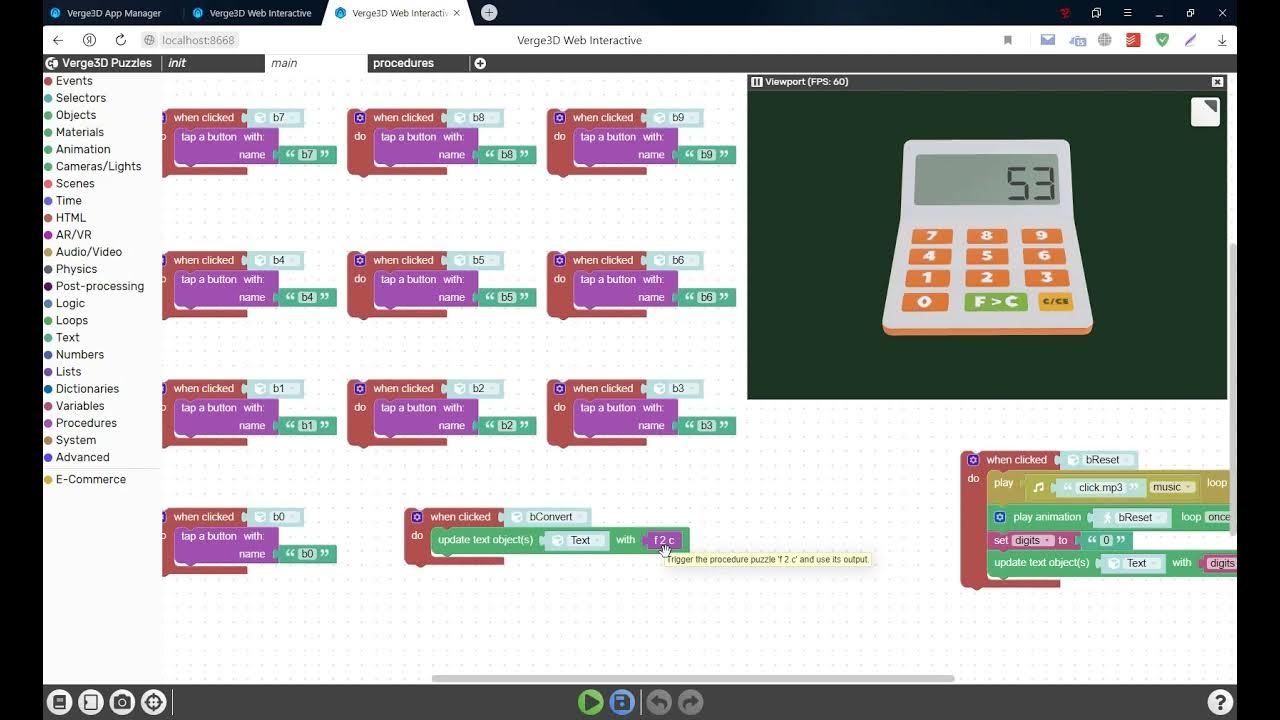
Task: Click the f 2 c procedure block
Action: click(x=664, y=540)
